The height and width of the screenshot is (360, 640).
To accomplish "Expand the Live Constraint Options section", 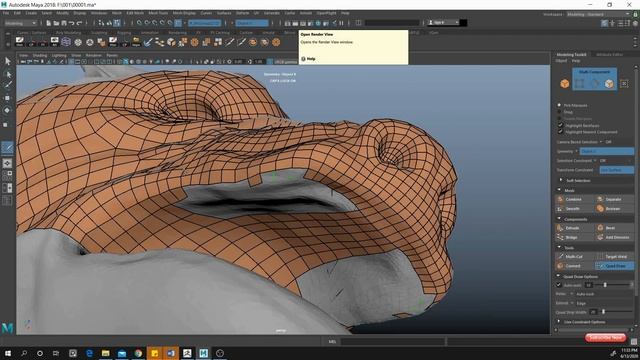I will click(559, 322).
